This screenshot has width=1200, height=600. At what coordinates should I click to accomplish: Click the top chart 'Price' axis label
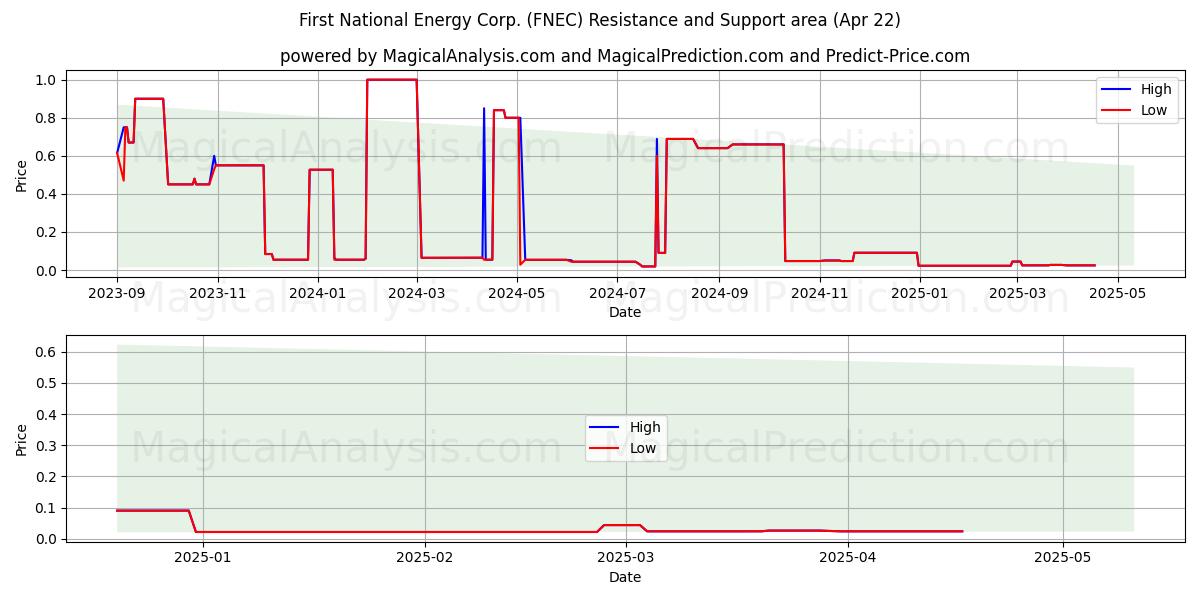tap(22, 175)
